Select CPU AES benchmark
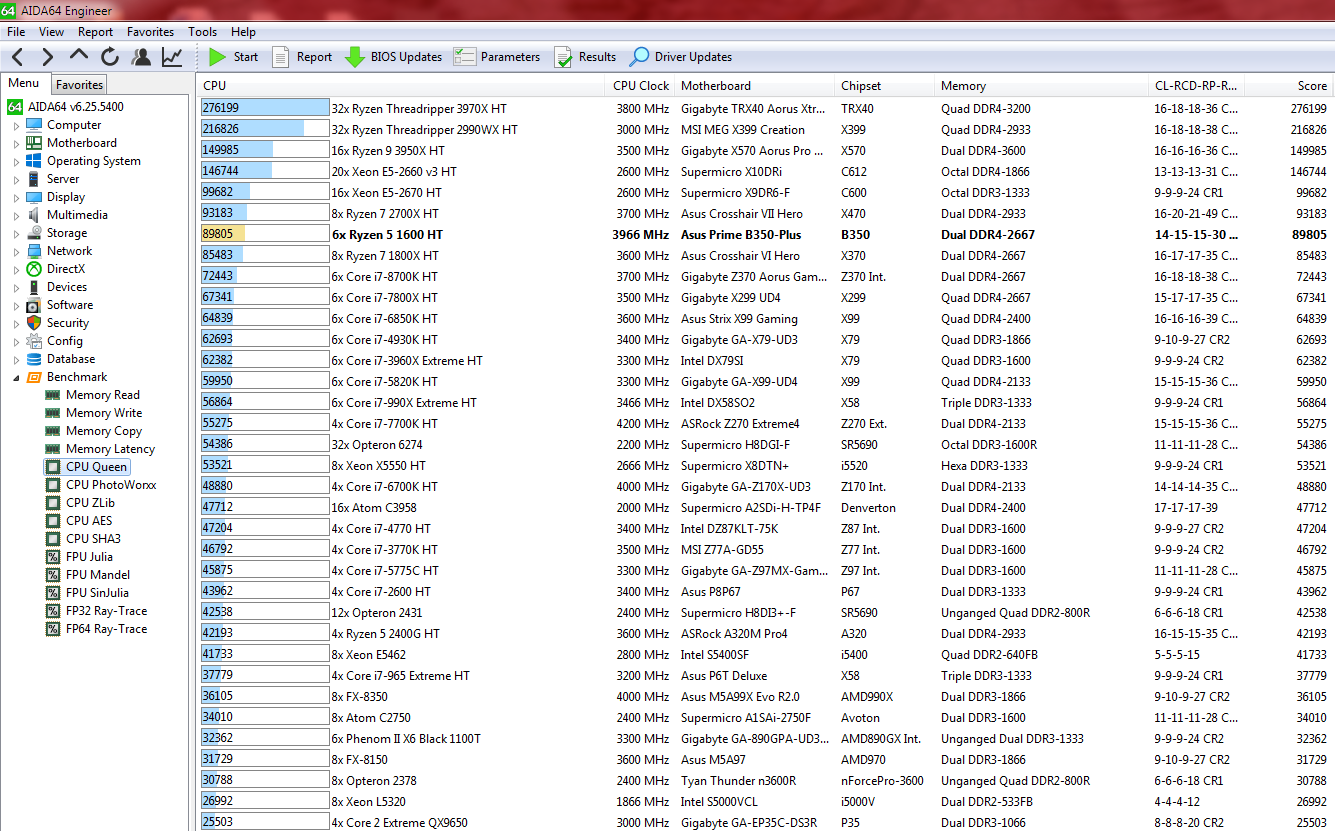Screen dimensions: 1335x831 [89, 521]
